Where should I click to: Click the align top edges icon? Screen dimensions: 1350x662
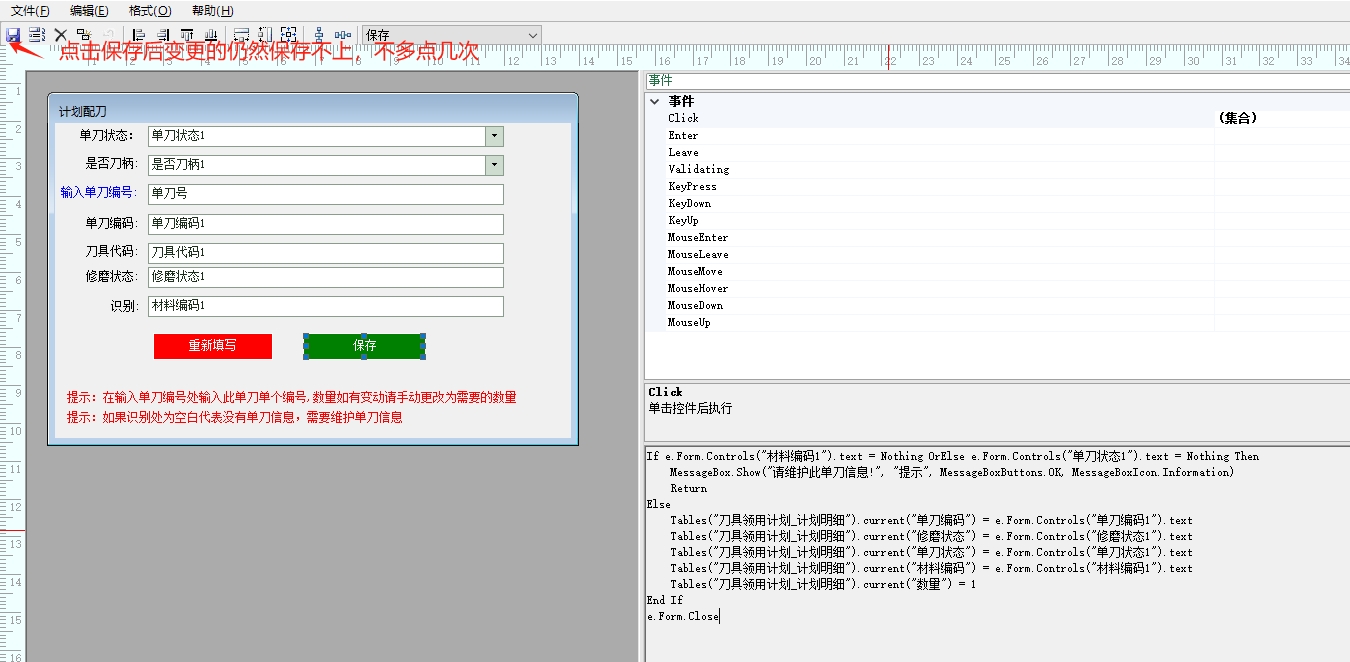click(187, 35)
